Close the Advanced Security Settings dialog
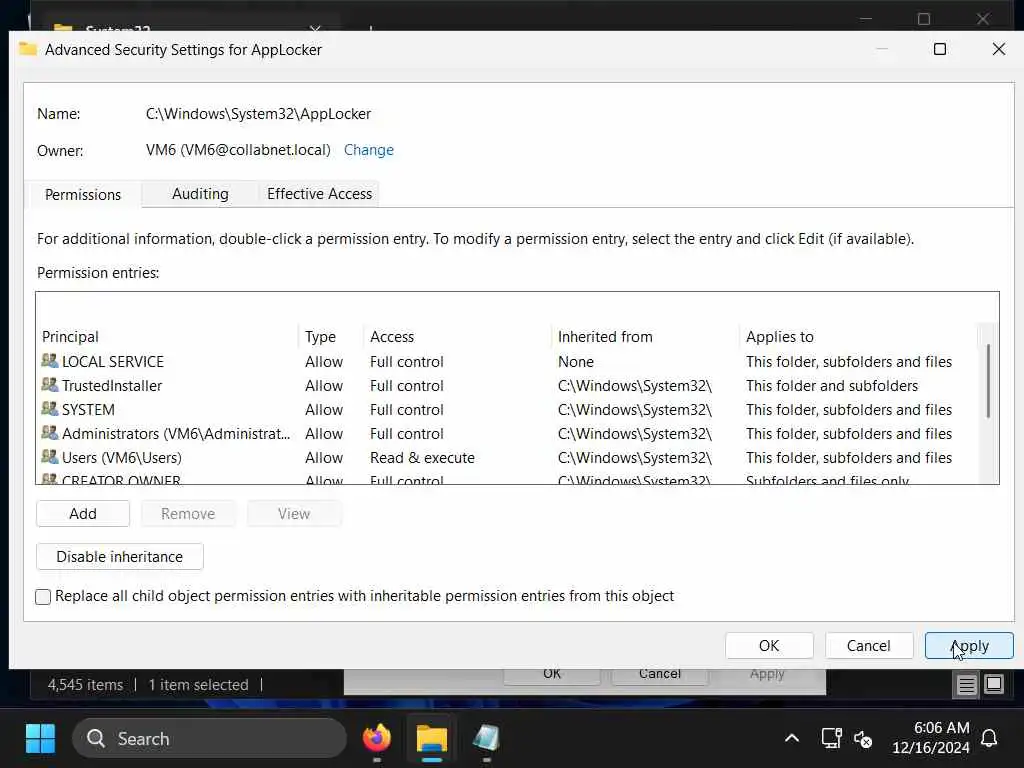Screen dimensions: 1024x768 click(999, 49)
